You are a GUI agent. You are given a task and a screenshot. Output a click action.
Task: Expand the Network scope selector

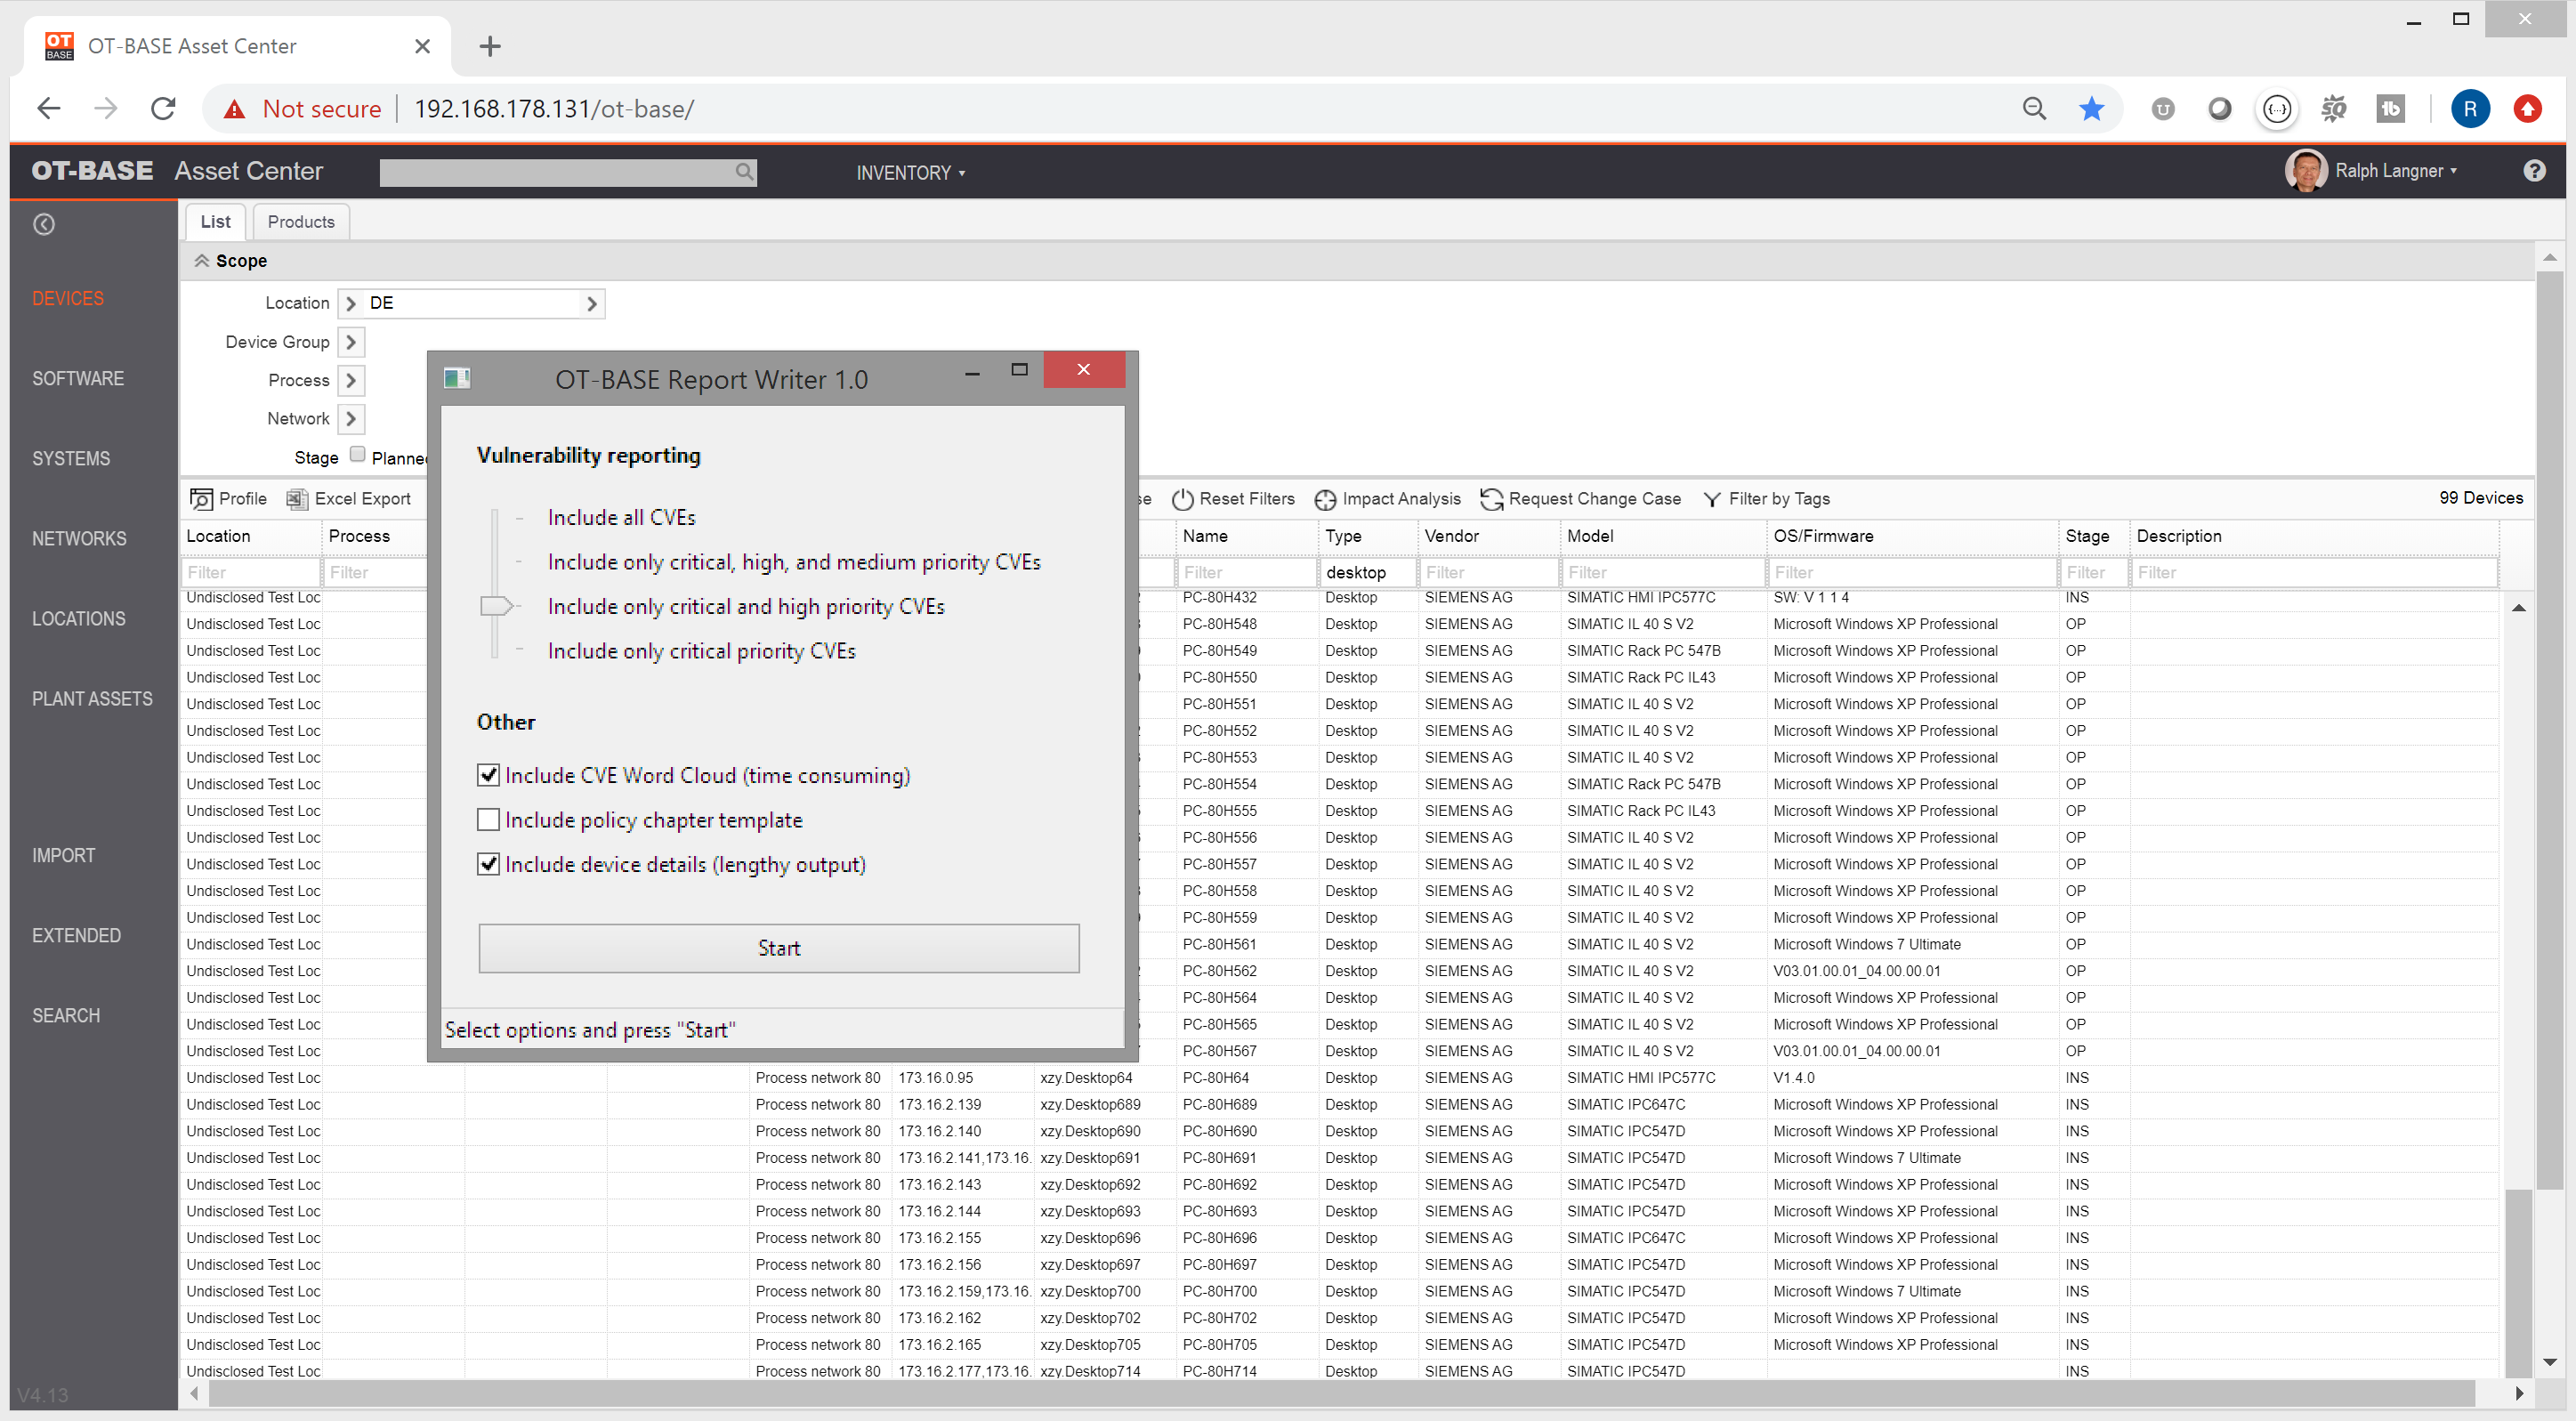point(351,419)
